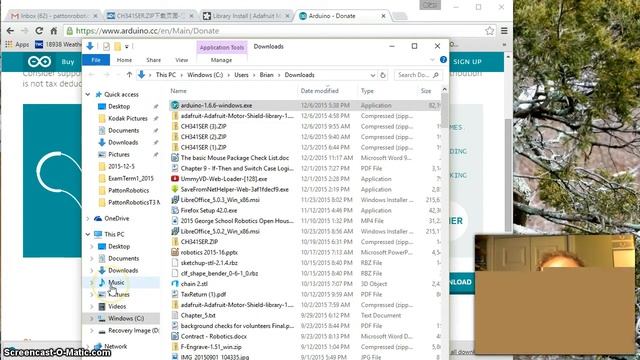Viewport: 640px width, 360px height.
Task: Expand the OneDrive tree node
Action: point(88,219)
